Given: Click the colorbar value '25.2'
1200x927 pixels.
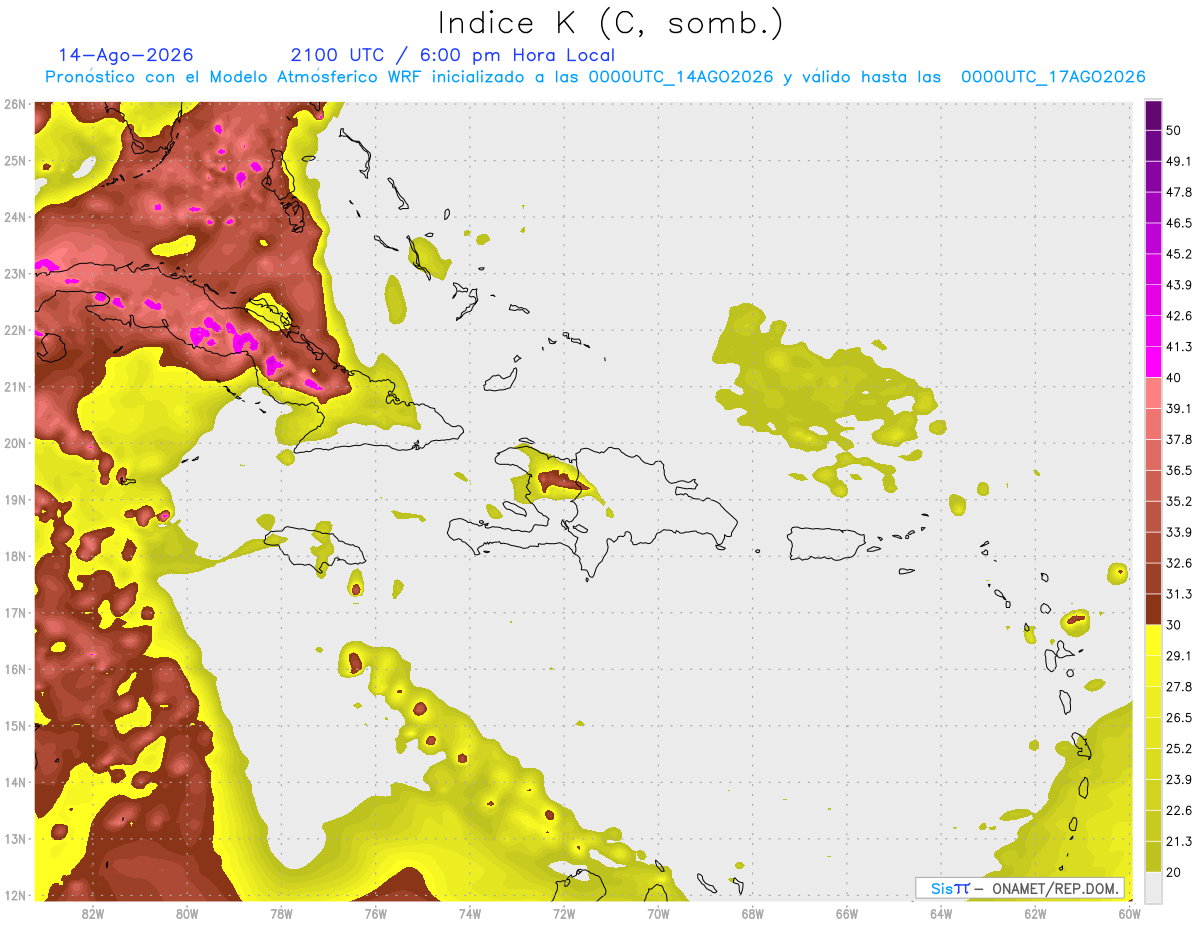Looking at the screenshot, I should 1179,749.
